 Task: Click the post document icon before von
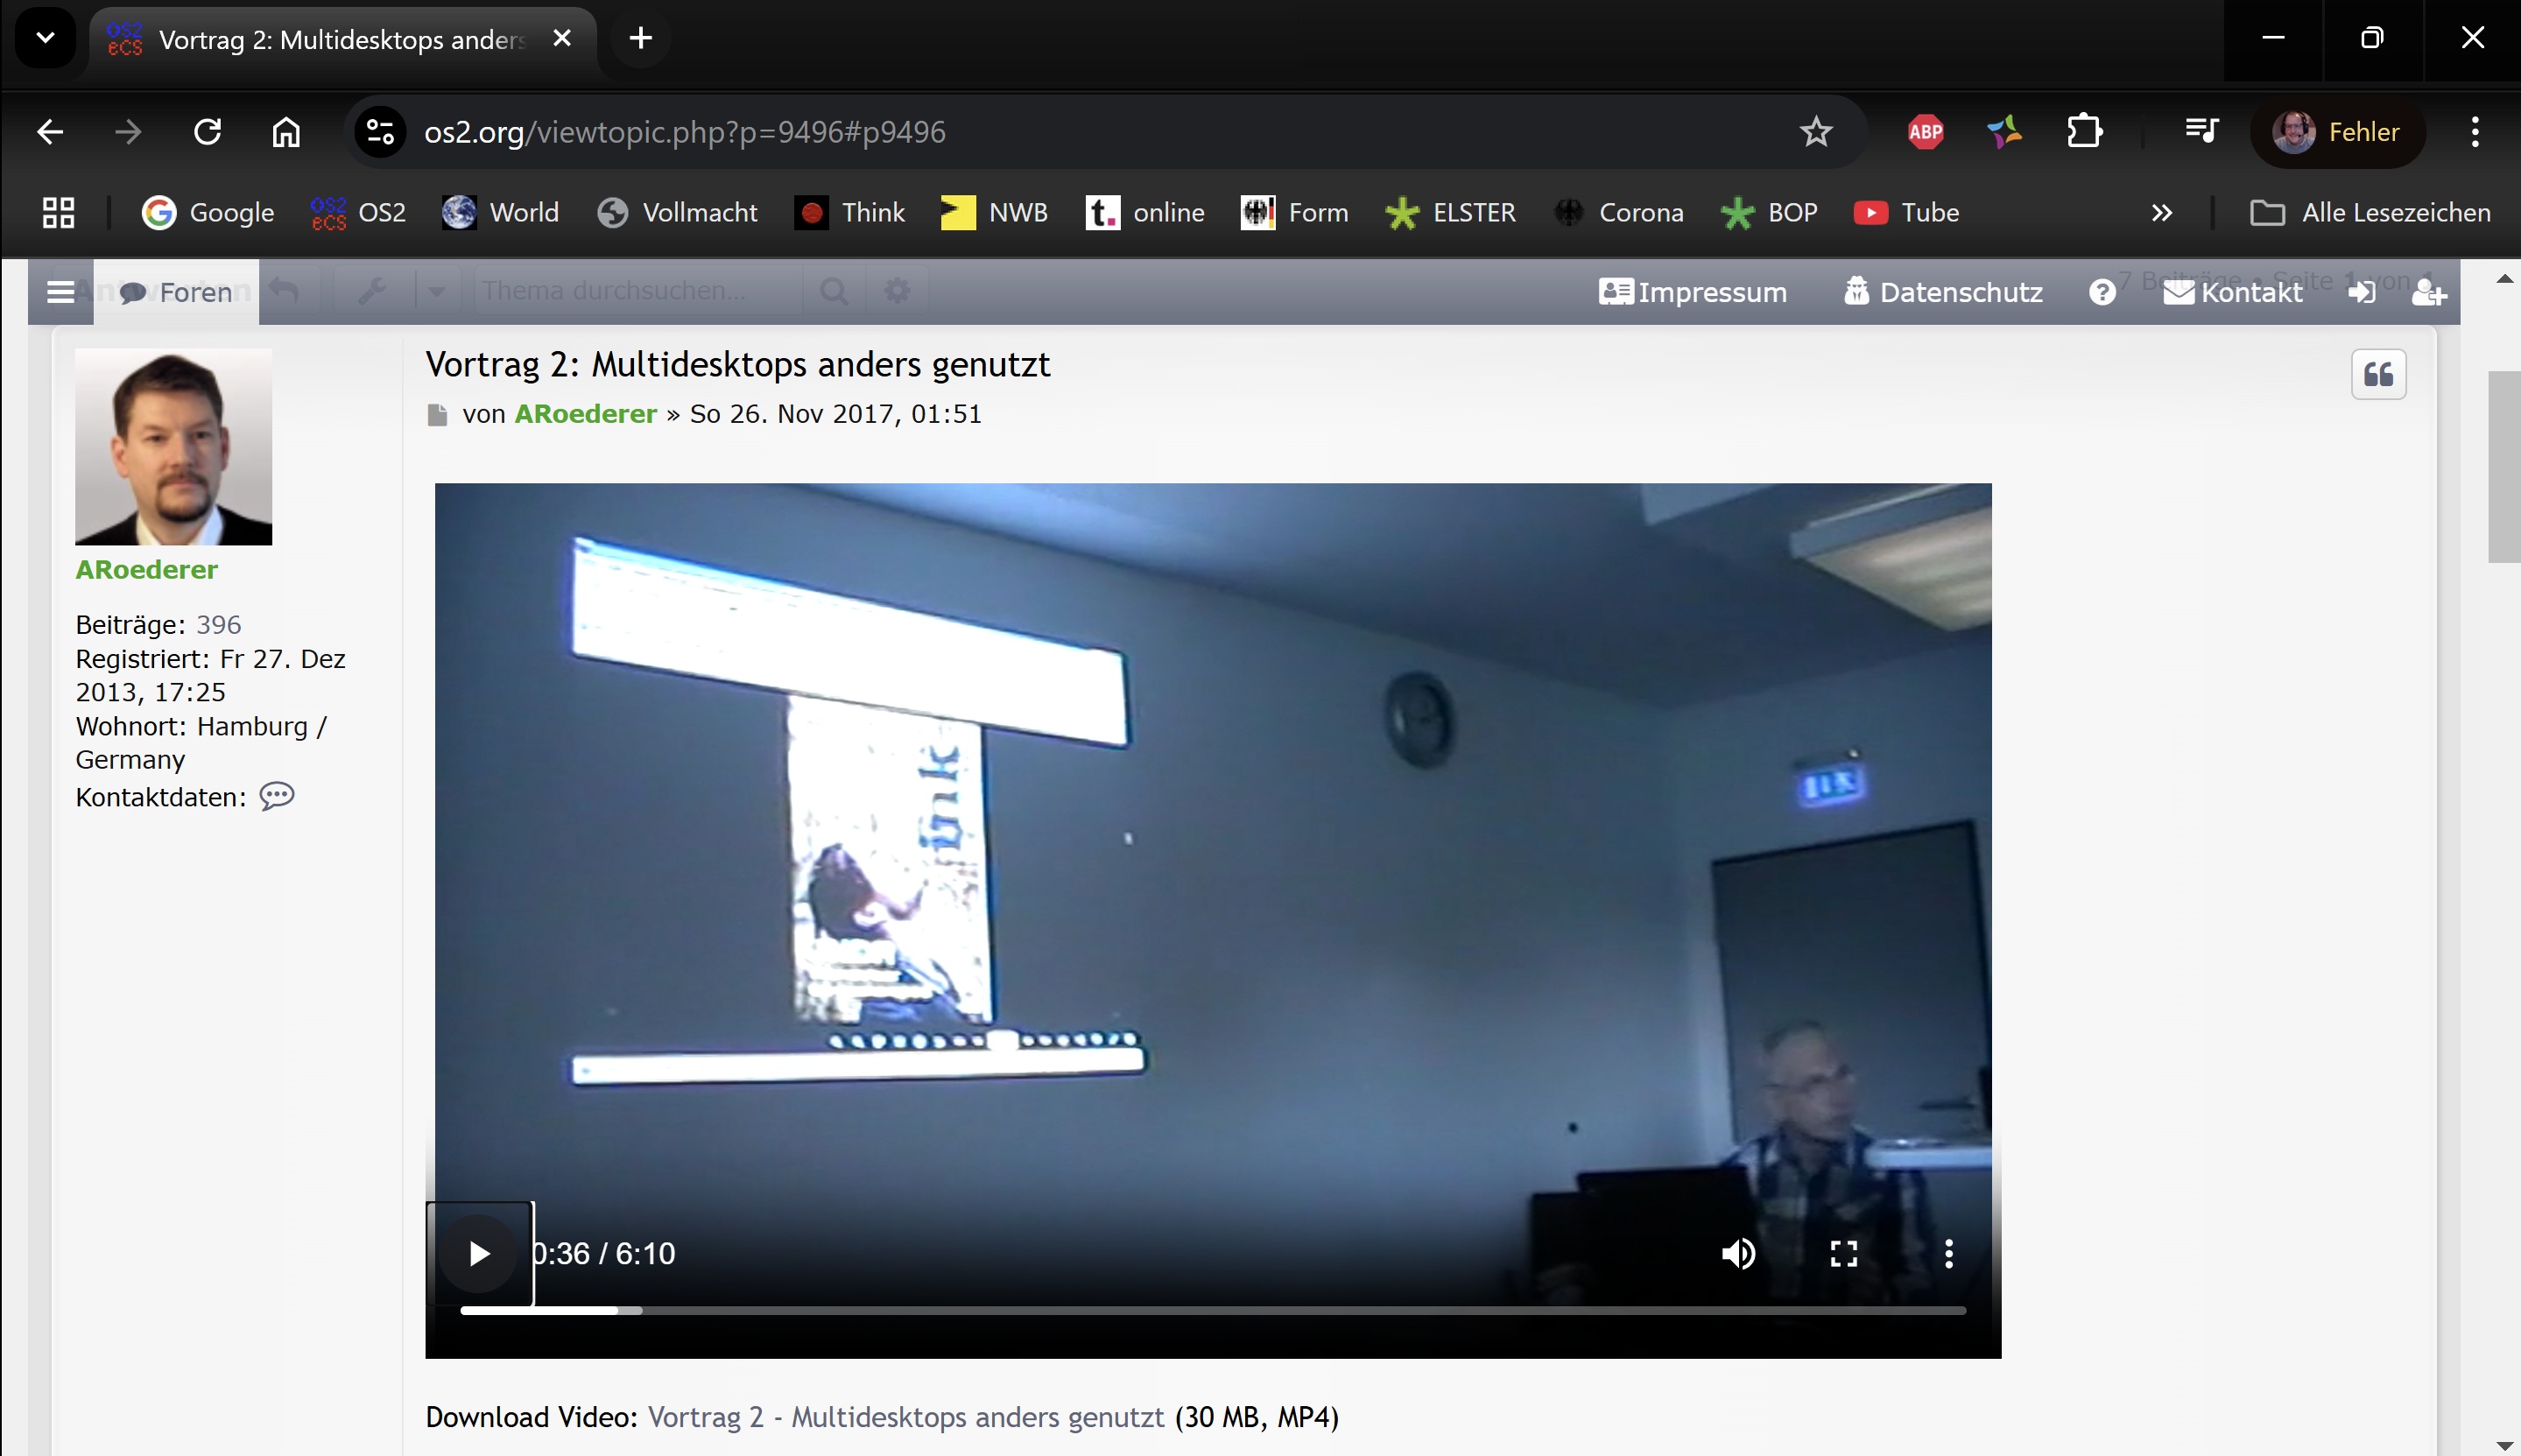click(x=436, y=415)
